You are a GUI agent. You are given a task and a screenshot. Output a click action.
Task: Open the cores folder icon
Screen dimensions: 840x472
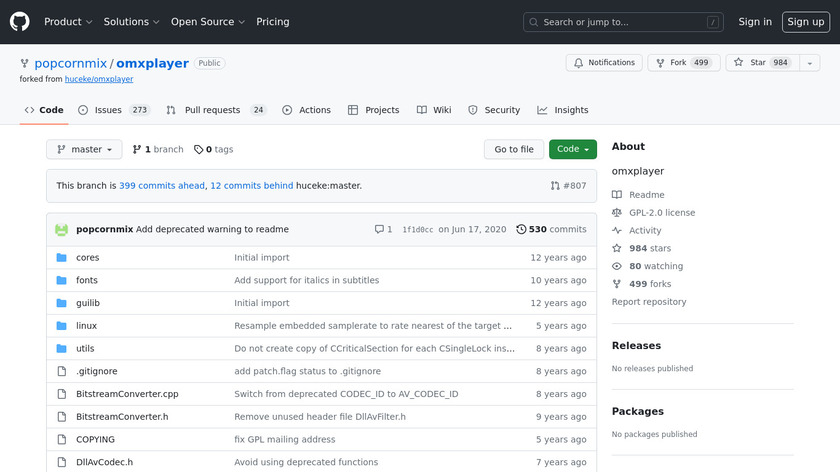pos(61,257)
